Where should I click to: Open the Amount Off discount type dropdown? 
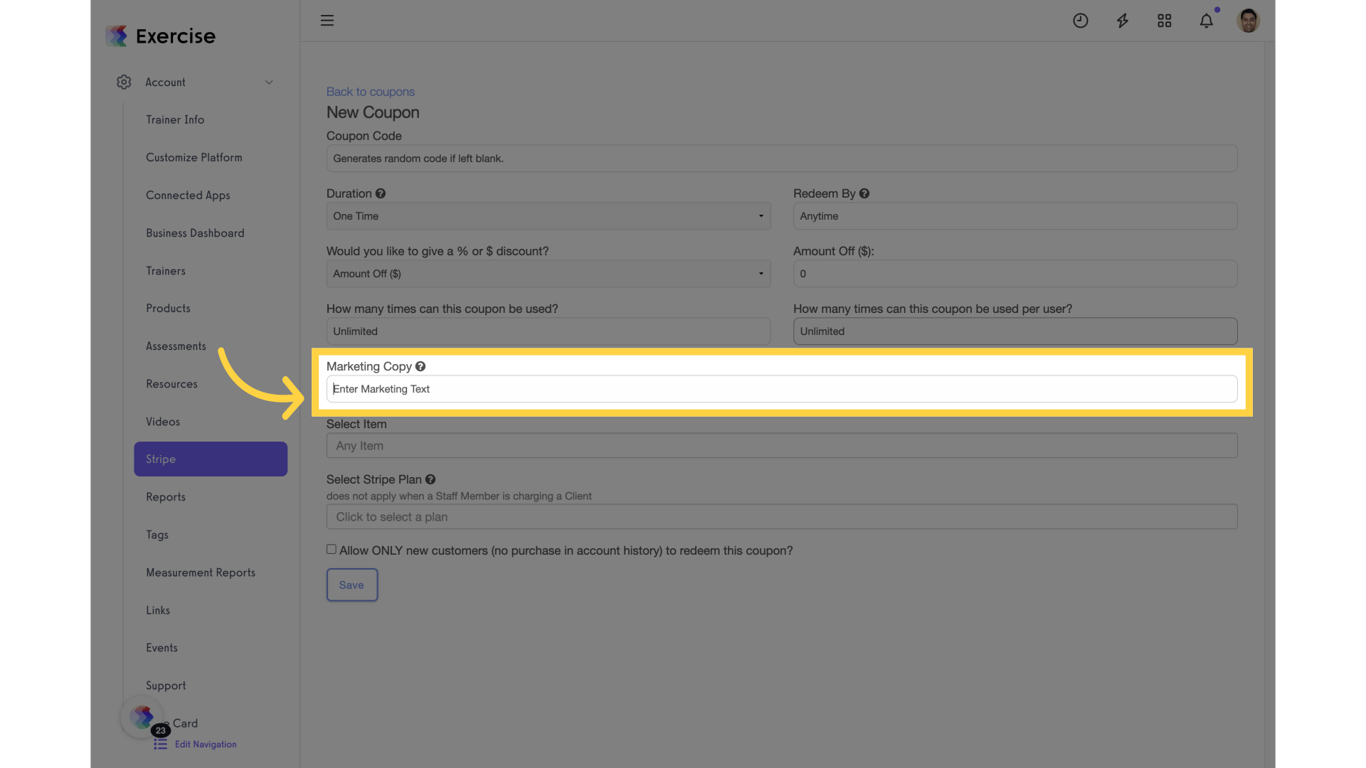[x=548, y=273]
